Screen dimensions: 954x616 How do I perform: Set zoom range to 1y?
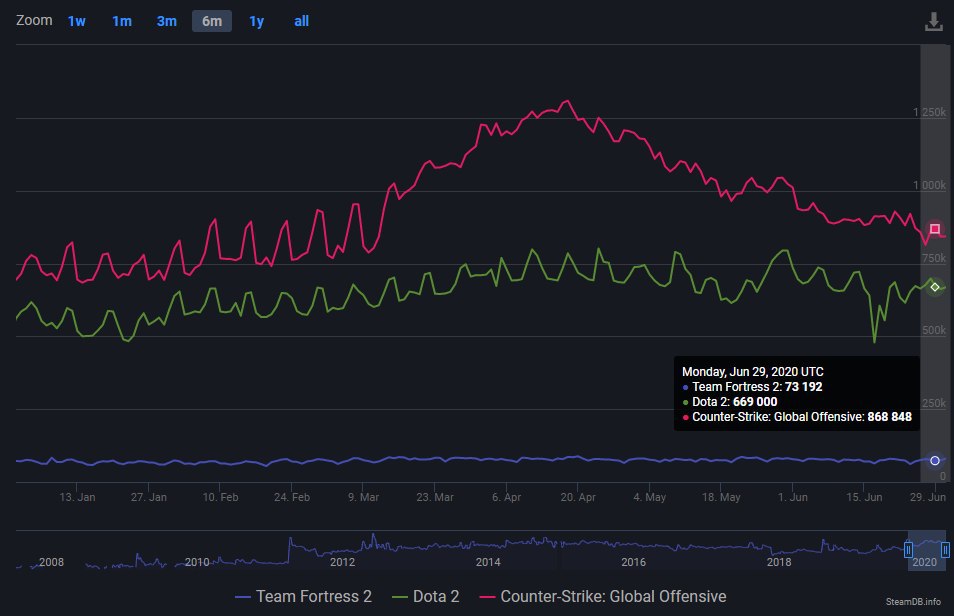coord(257,21)
